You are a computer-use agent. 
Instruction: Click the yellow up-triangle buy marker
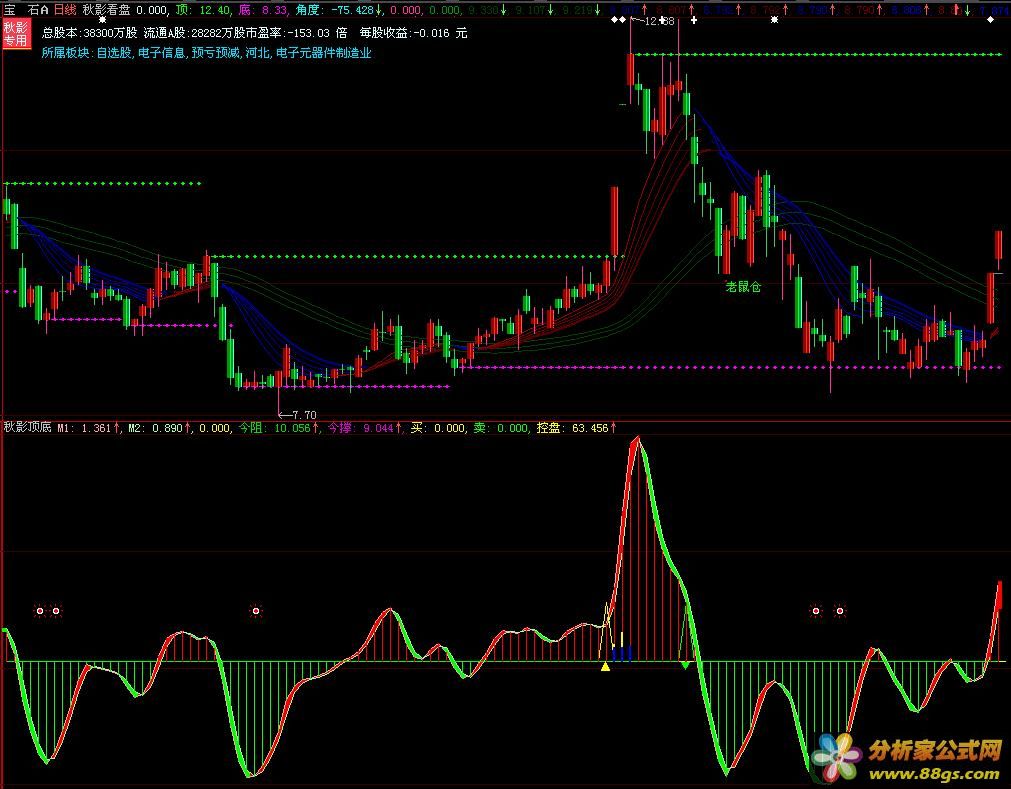coord(605,667)
